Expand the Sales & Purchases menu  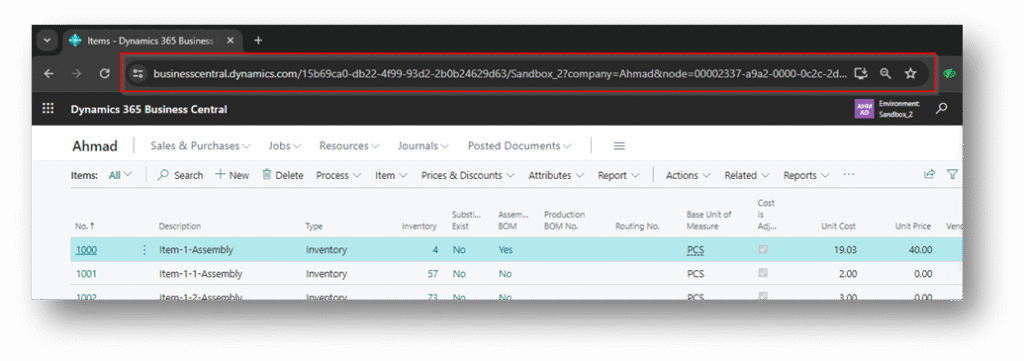point(200,146)
